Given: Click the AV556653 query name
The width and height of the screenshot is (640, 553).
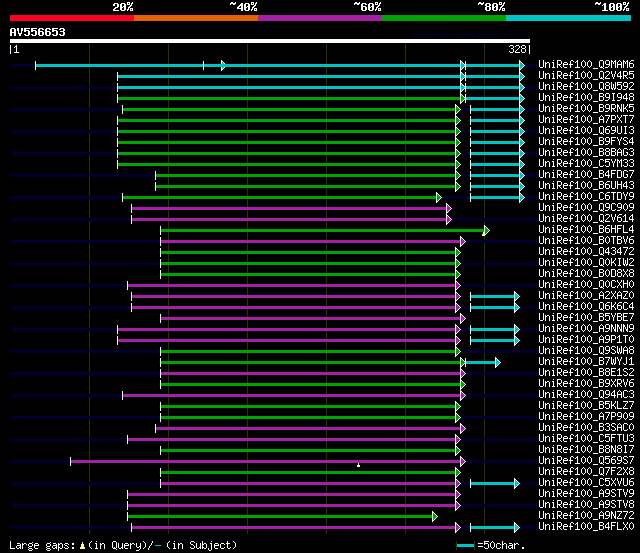Looking at the screenshot, I should coord(38,32).
